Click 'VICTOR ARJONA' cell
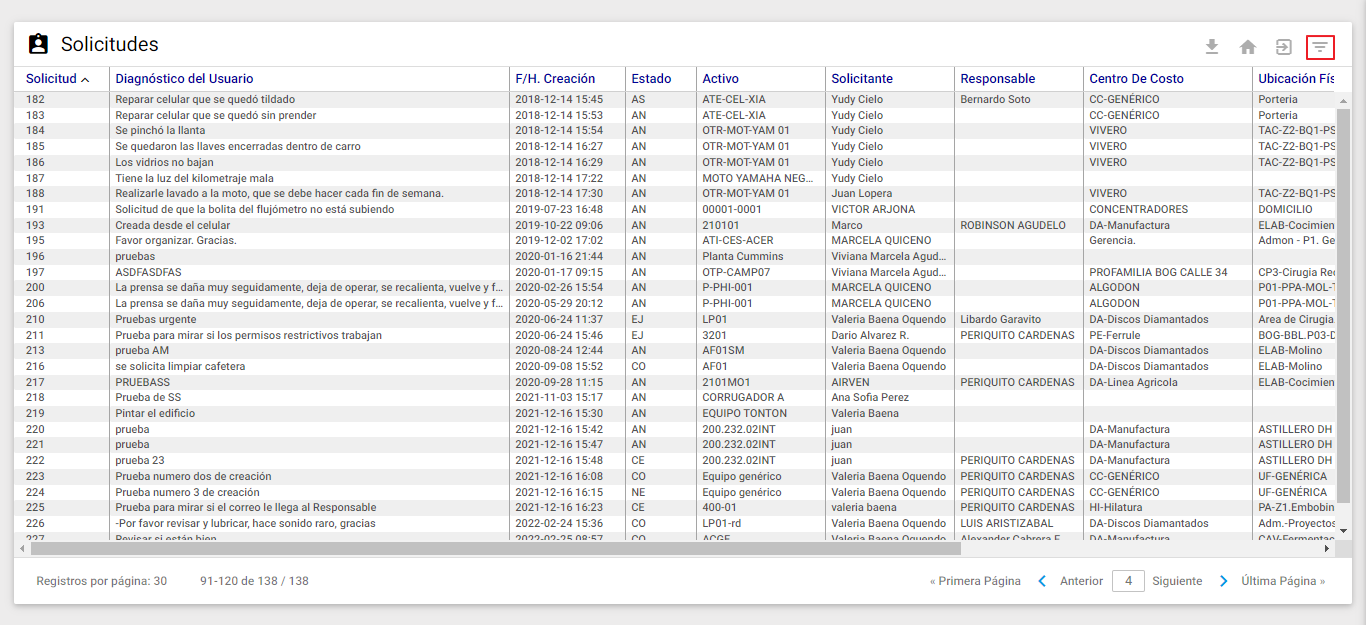The image size is (1366, 625). point(873,209)
